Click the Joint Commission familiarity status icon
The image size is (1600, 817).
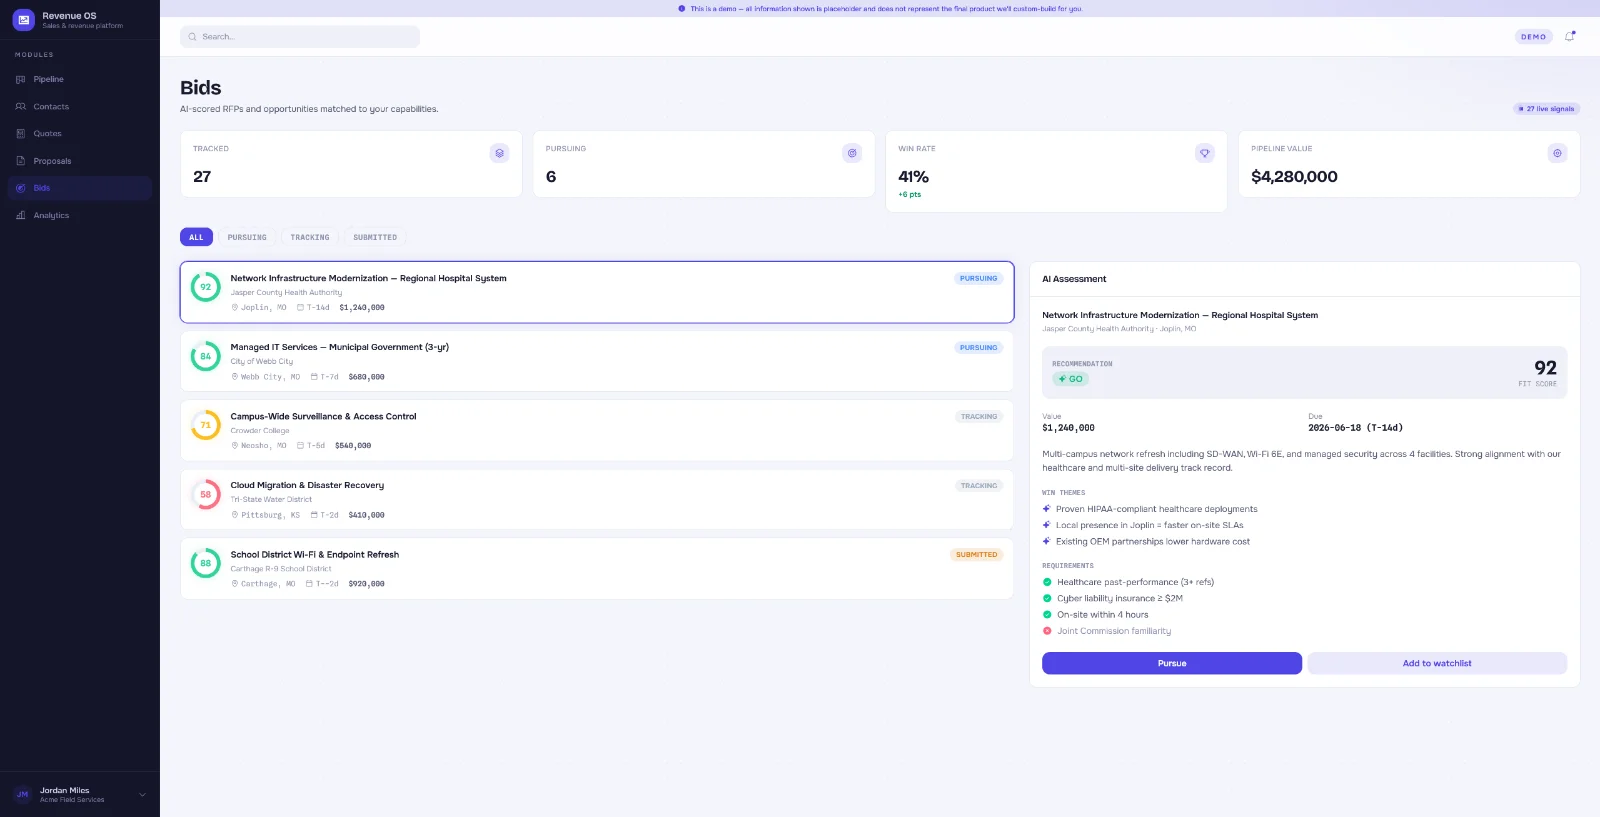tap(1047, 631)
